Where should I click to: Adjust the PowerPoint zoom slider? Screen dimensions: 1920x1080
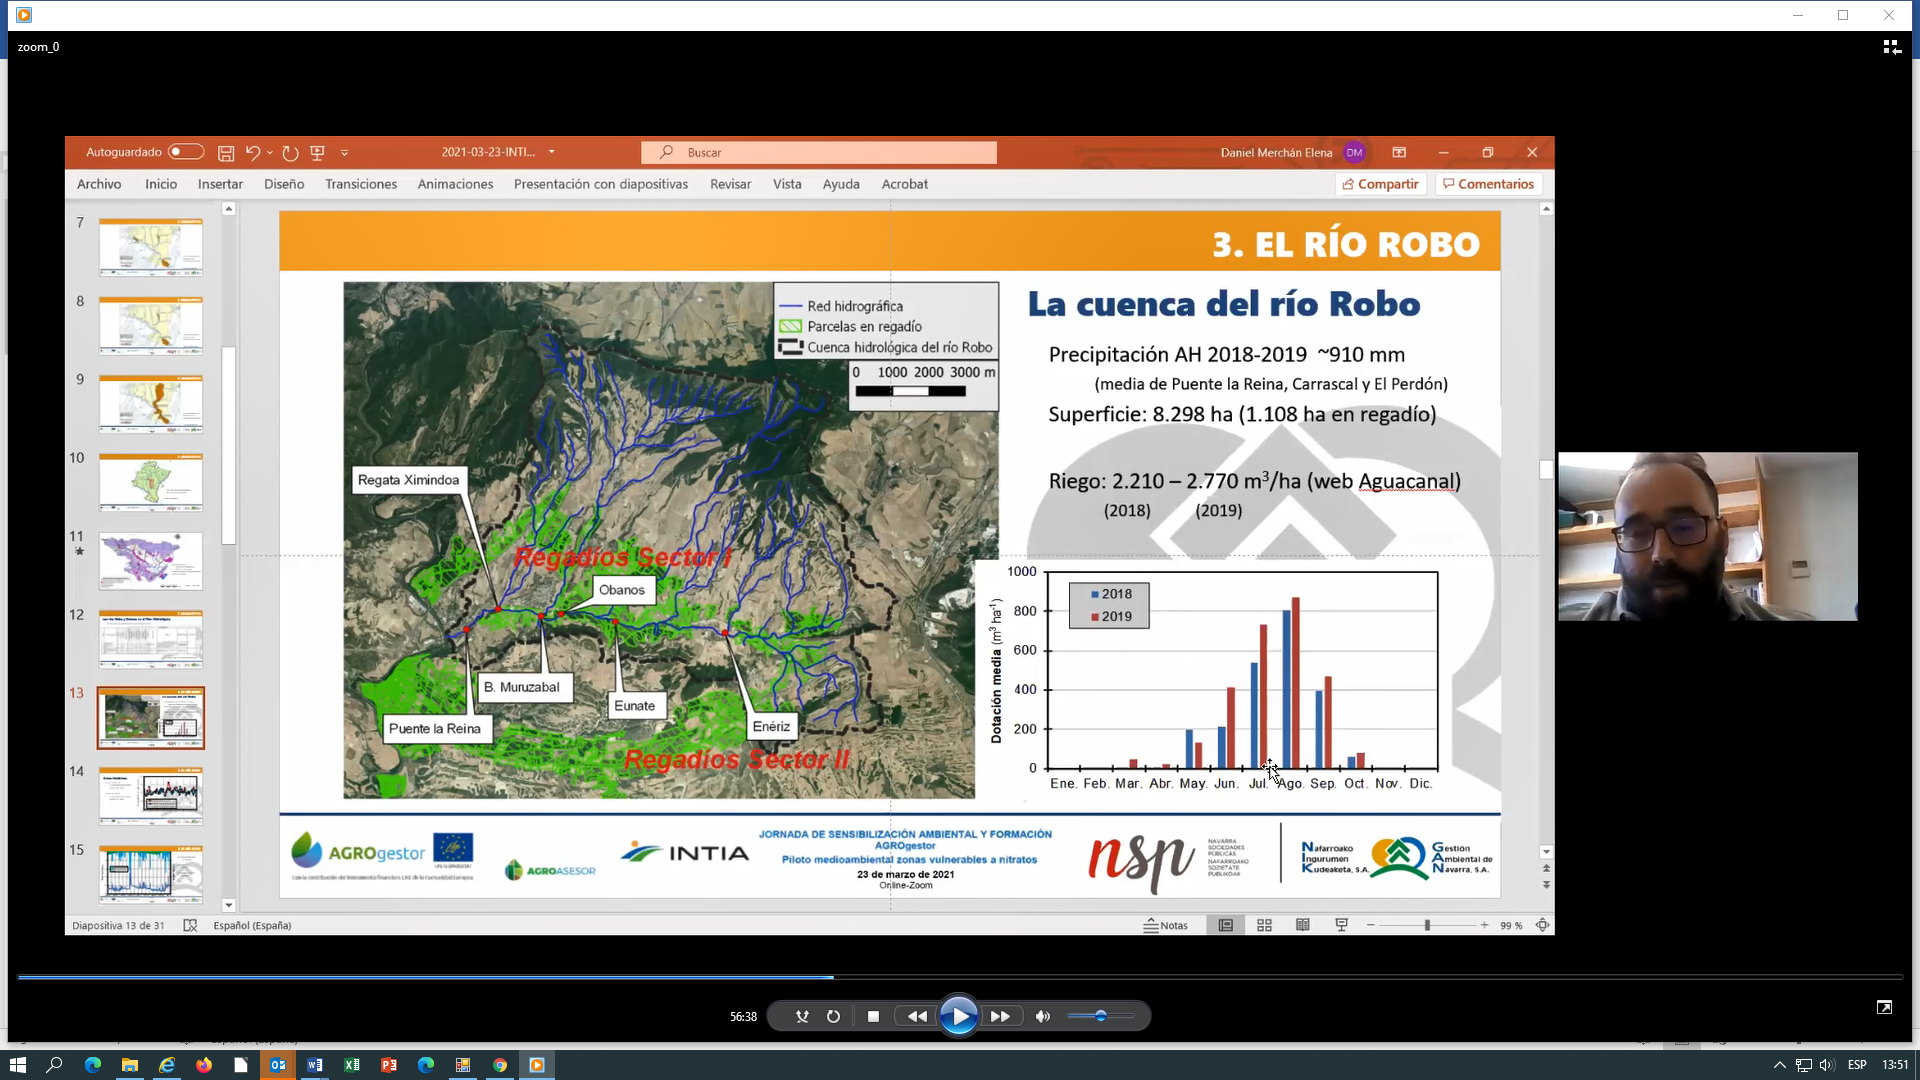pos(1427,925)
